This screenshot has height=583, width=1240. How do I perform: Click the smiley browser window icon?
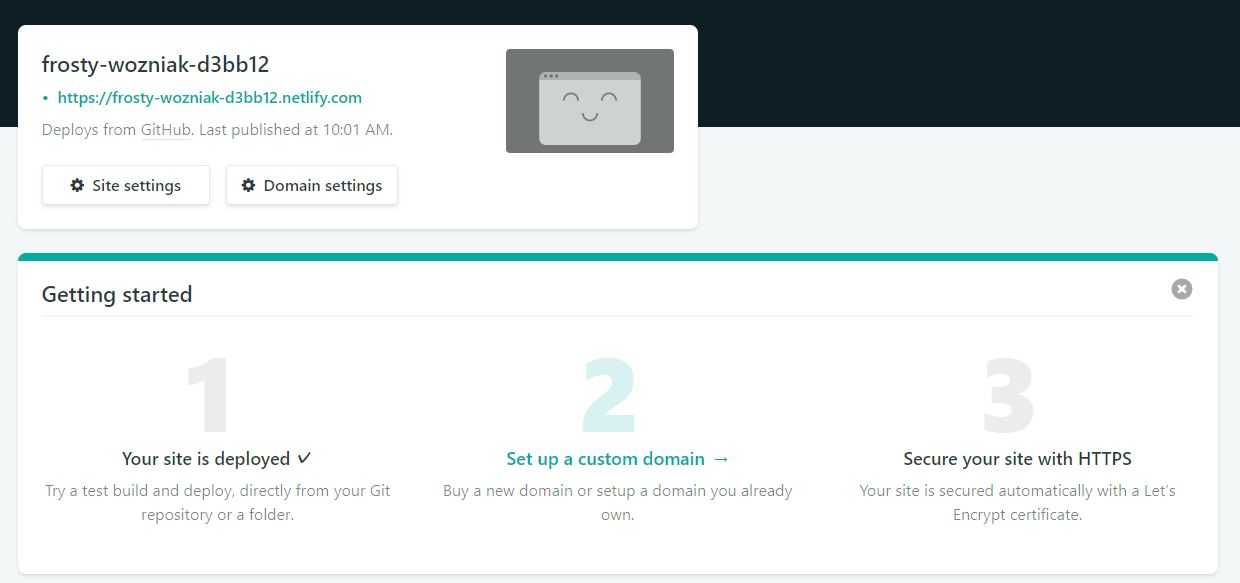[x=590, y=108]
